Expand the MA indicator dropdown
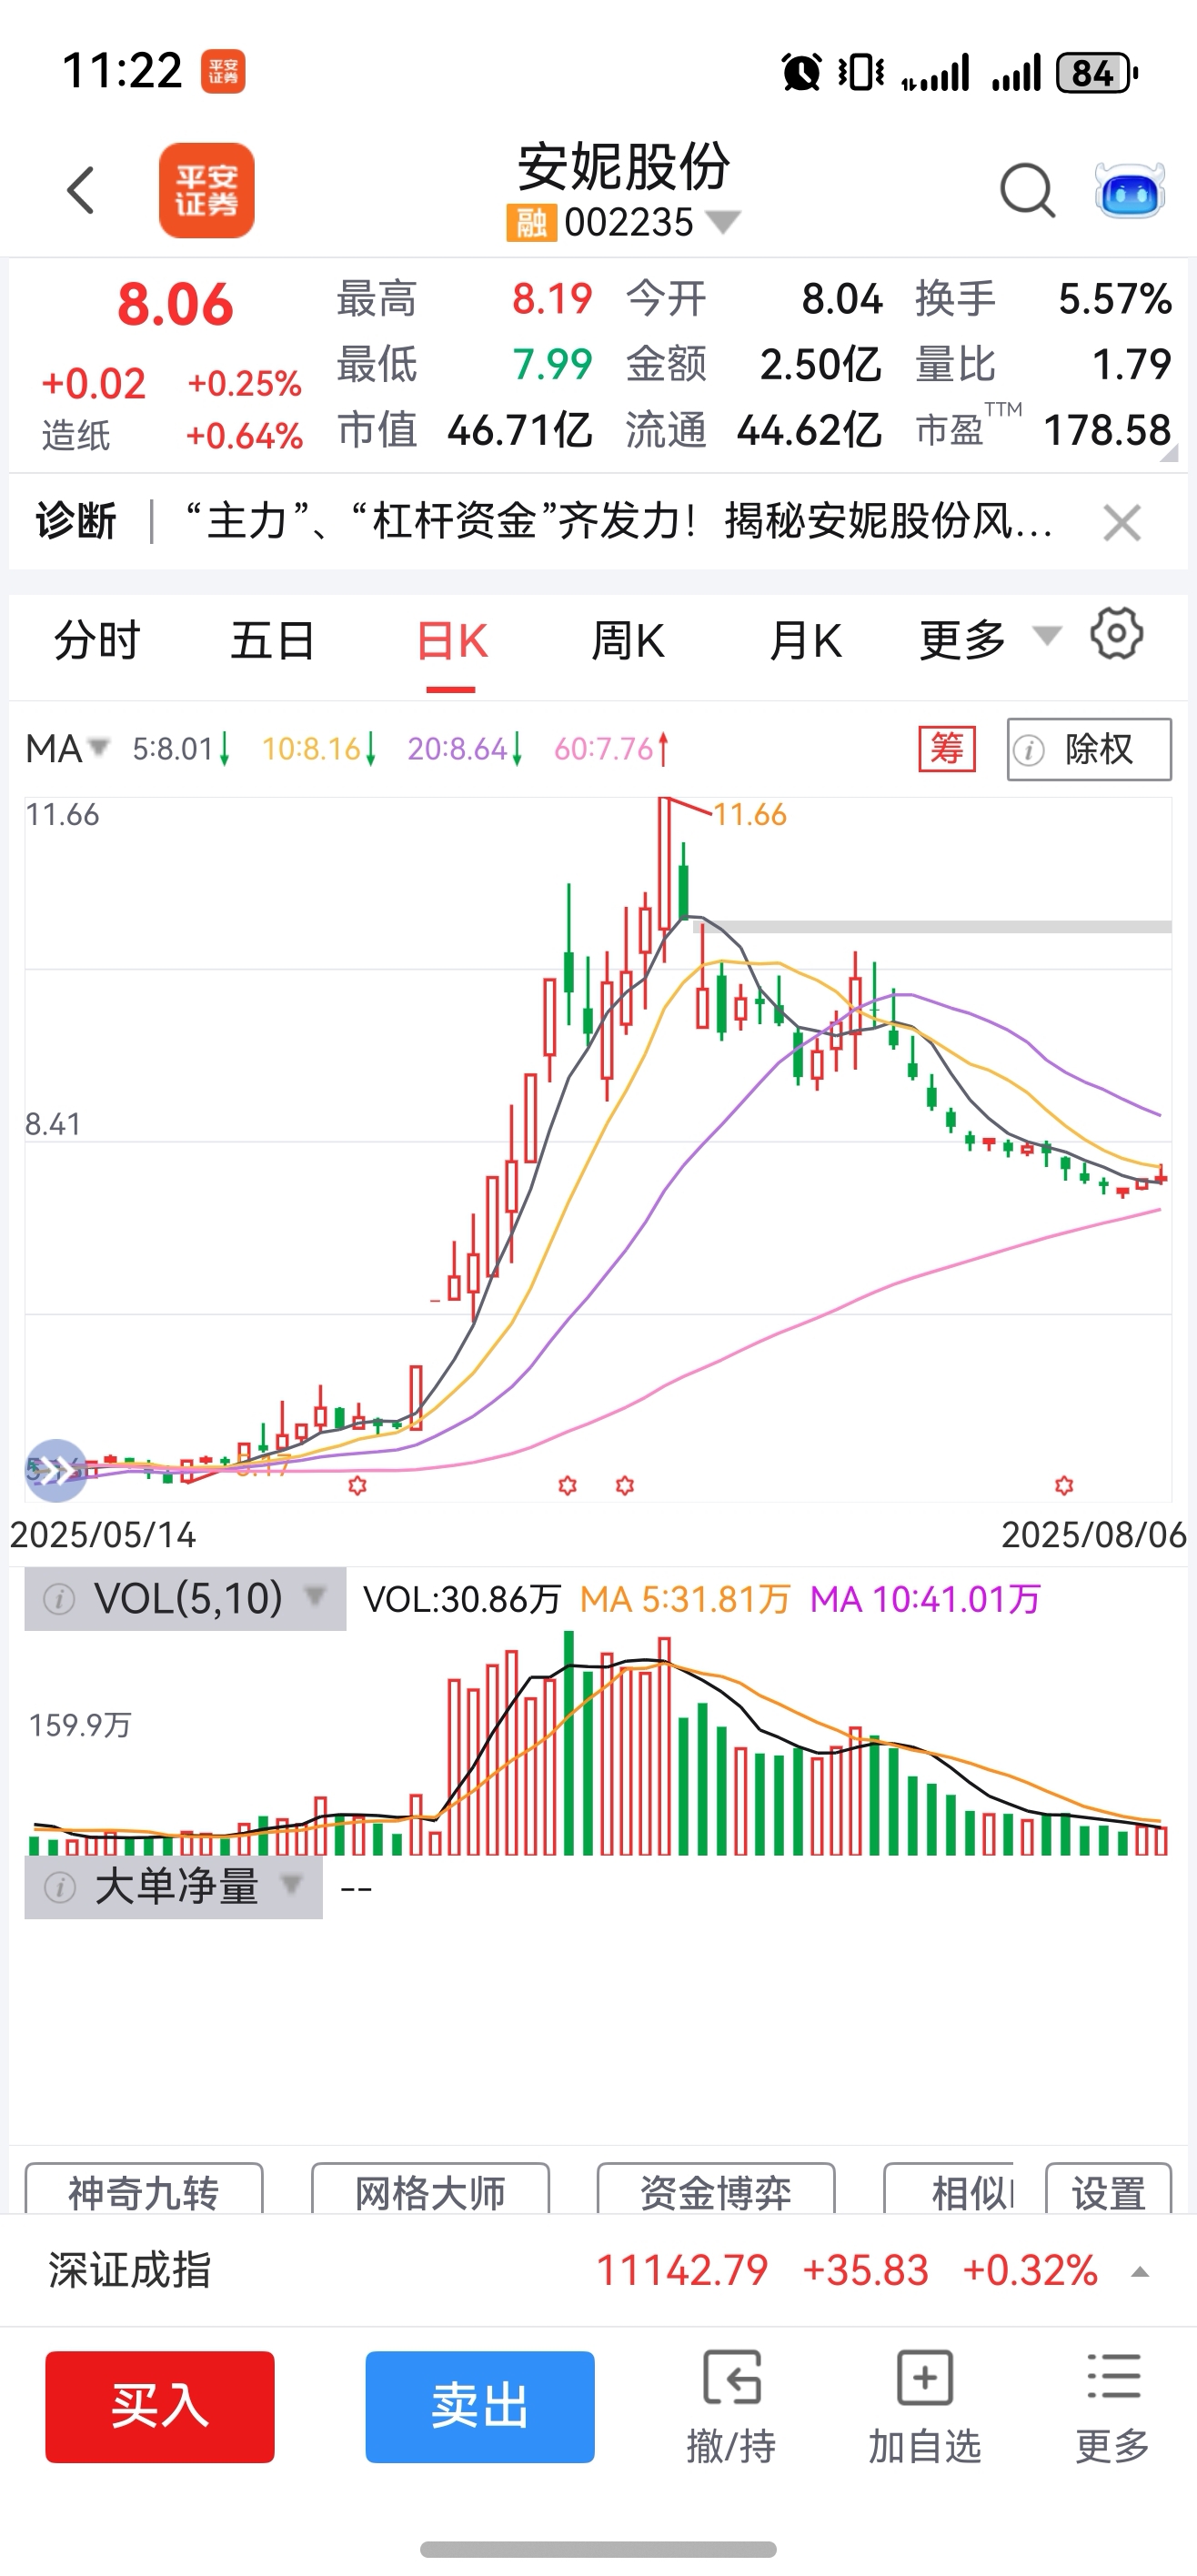Viewport: 1197px width, 2576px height. pyautogui.click(x=67, y=748)
